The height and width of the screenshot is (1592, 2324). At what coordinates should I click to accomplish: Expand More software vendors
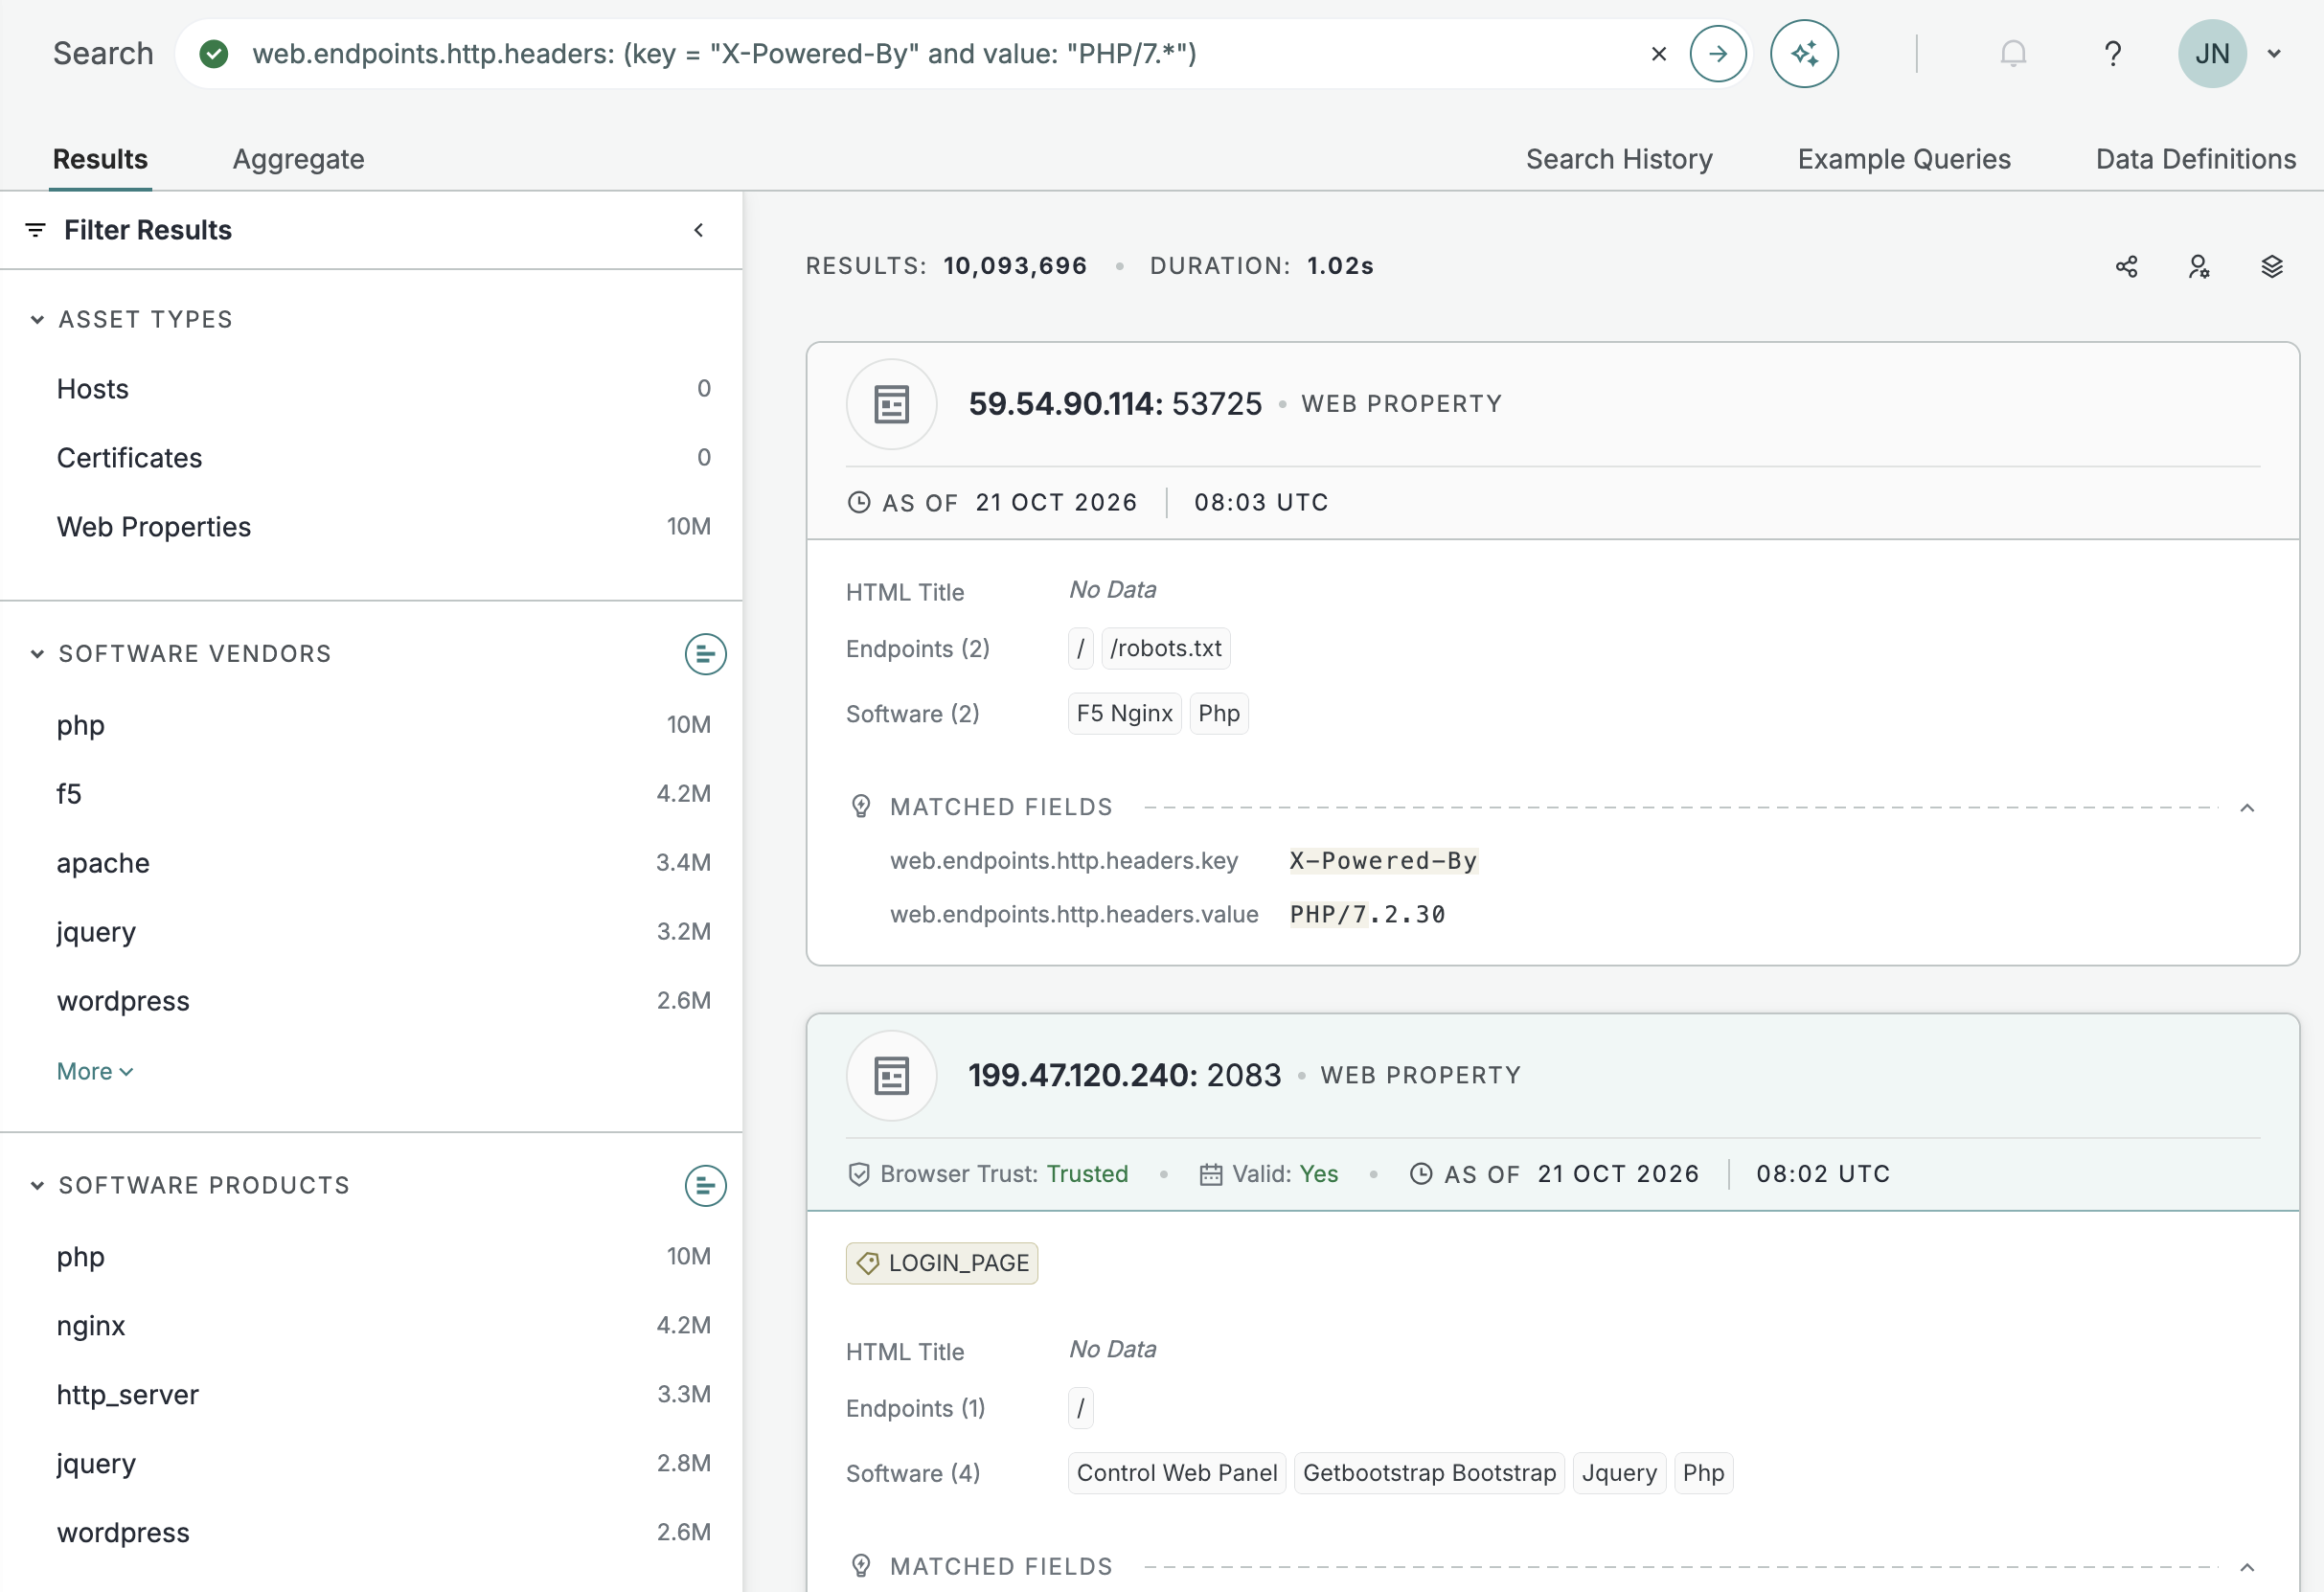(x=95, y=1072)
